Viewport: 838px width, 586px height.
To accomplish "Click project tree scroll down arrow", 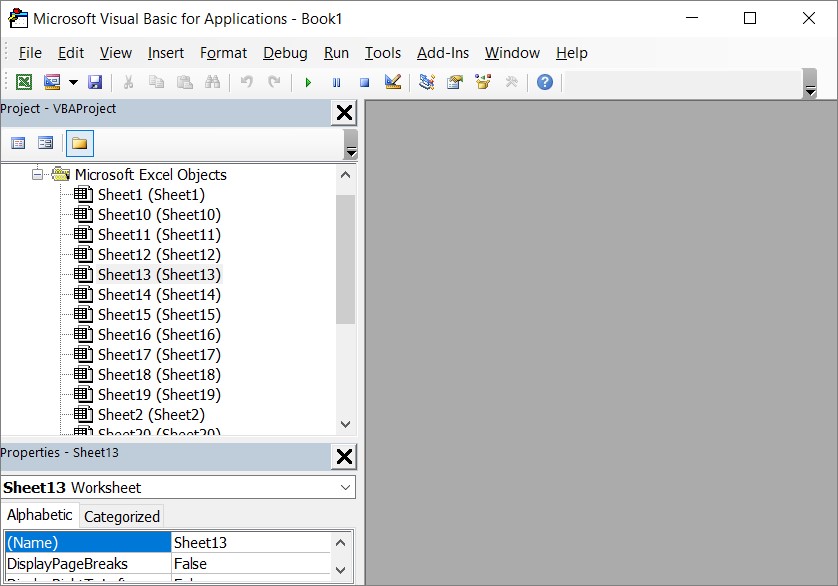I will click(x=345, y=424).
